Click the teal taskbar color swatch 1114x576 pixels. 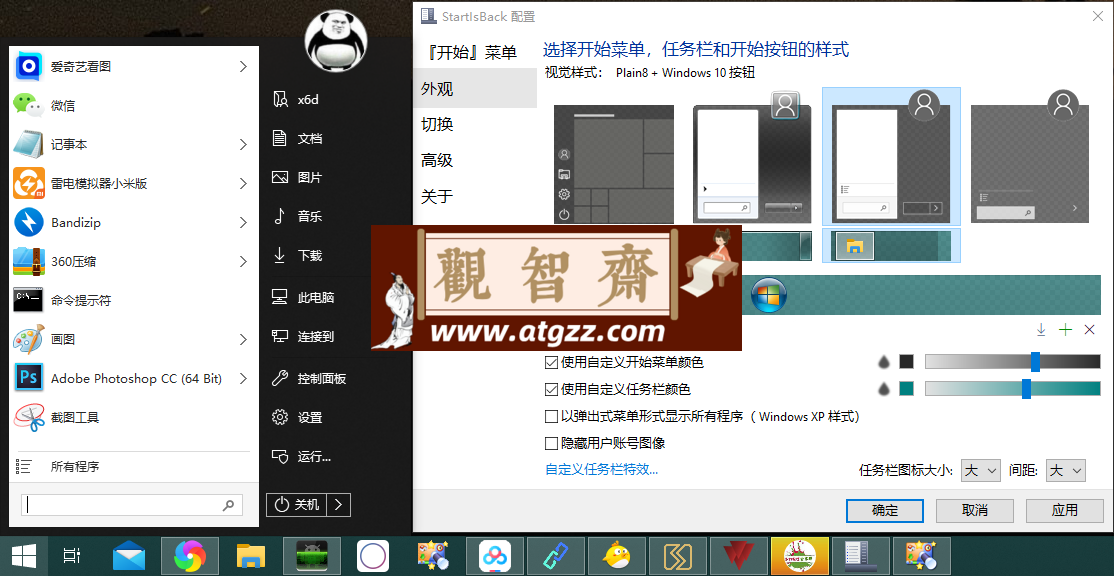pos(906,388)
